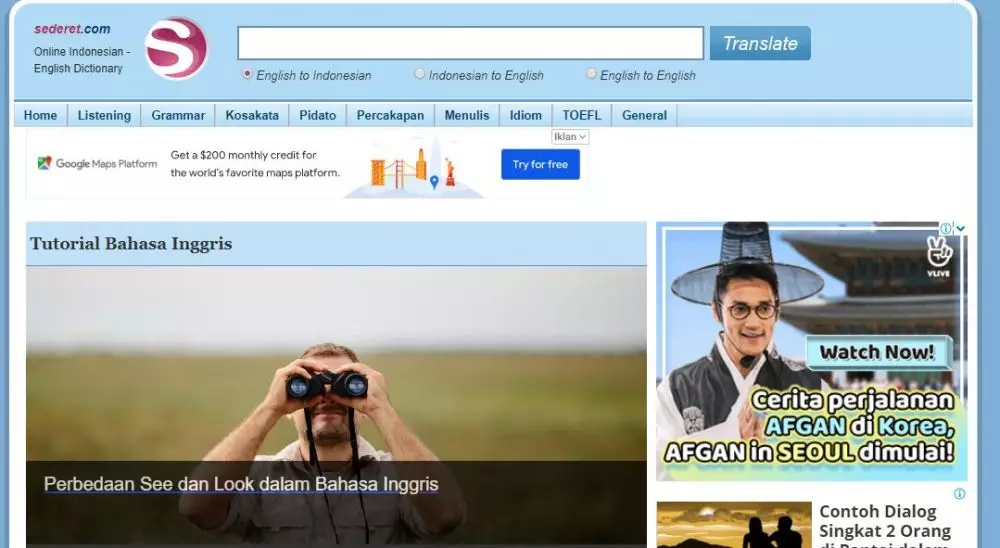
Task: Click the man with binoculars image
Action: 336,406
